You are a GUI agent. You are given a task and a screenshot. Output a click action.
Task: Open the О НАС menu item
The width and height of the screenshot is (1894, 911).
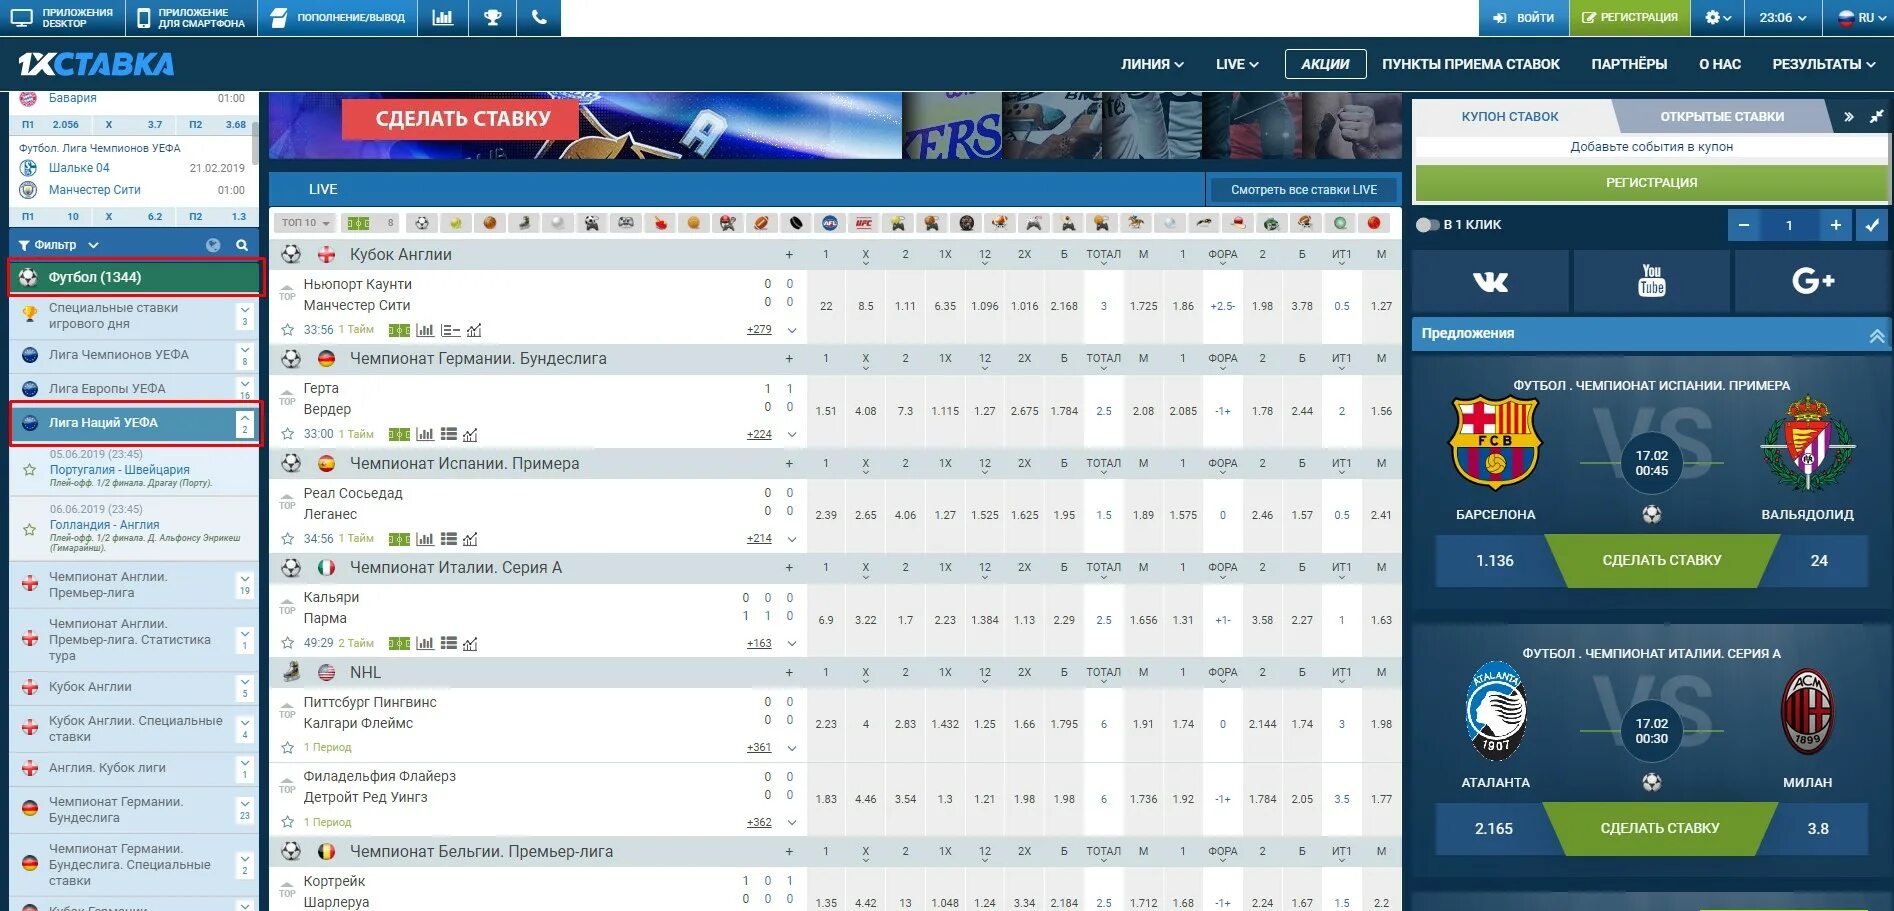pyautogui.click(x=1719, y=64)
